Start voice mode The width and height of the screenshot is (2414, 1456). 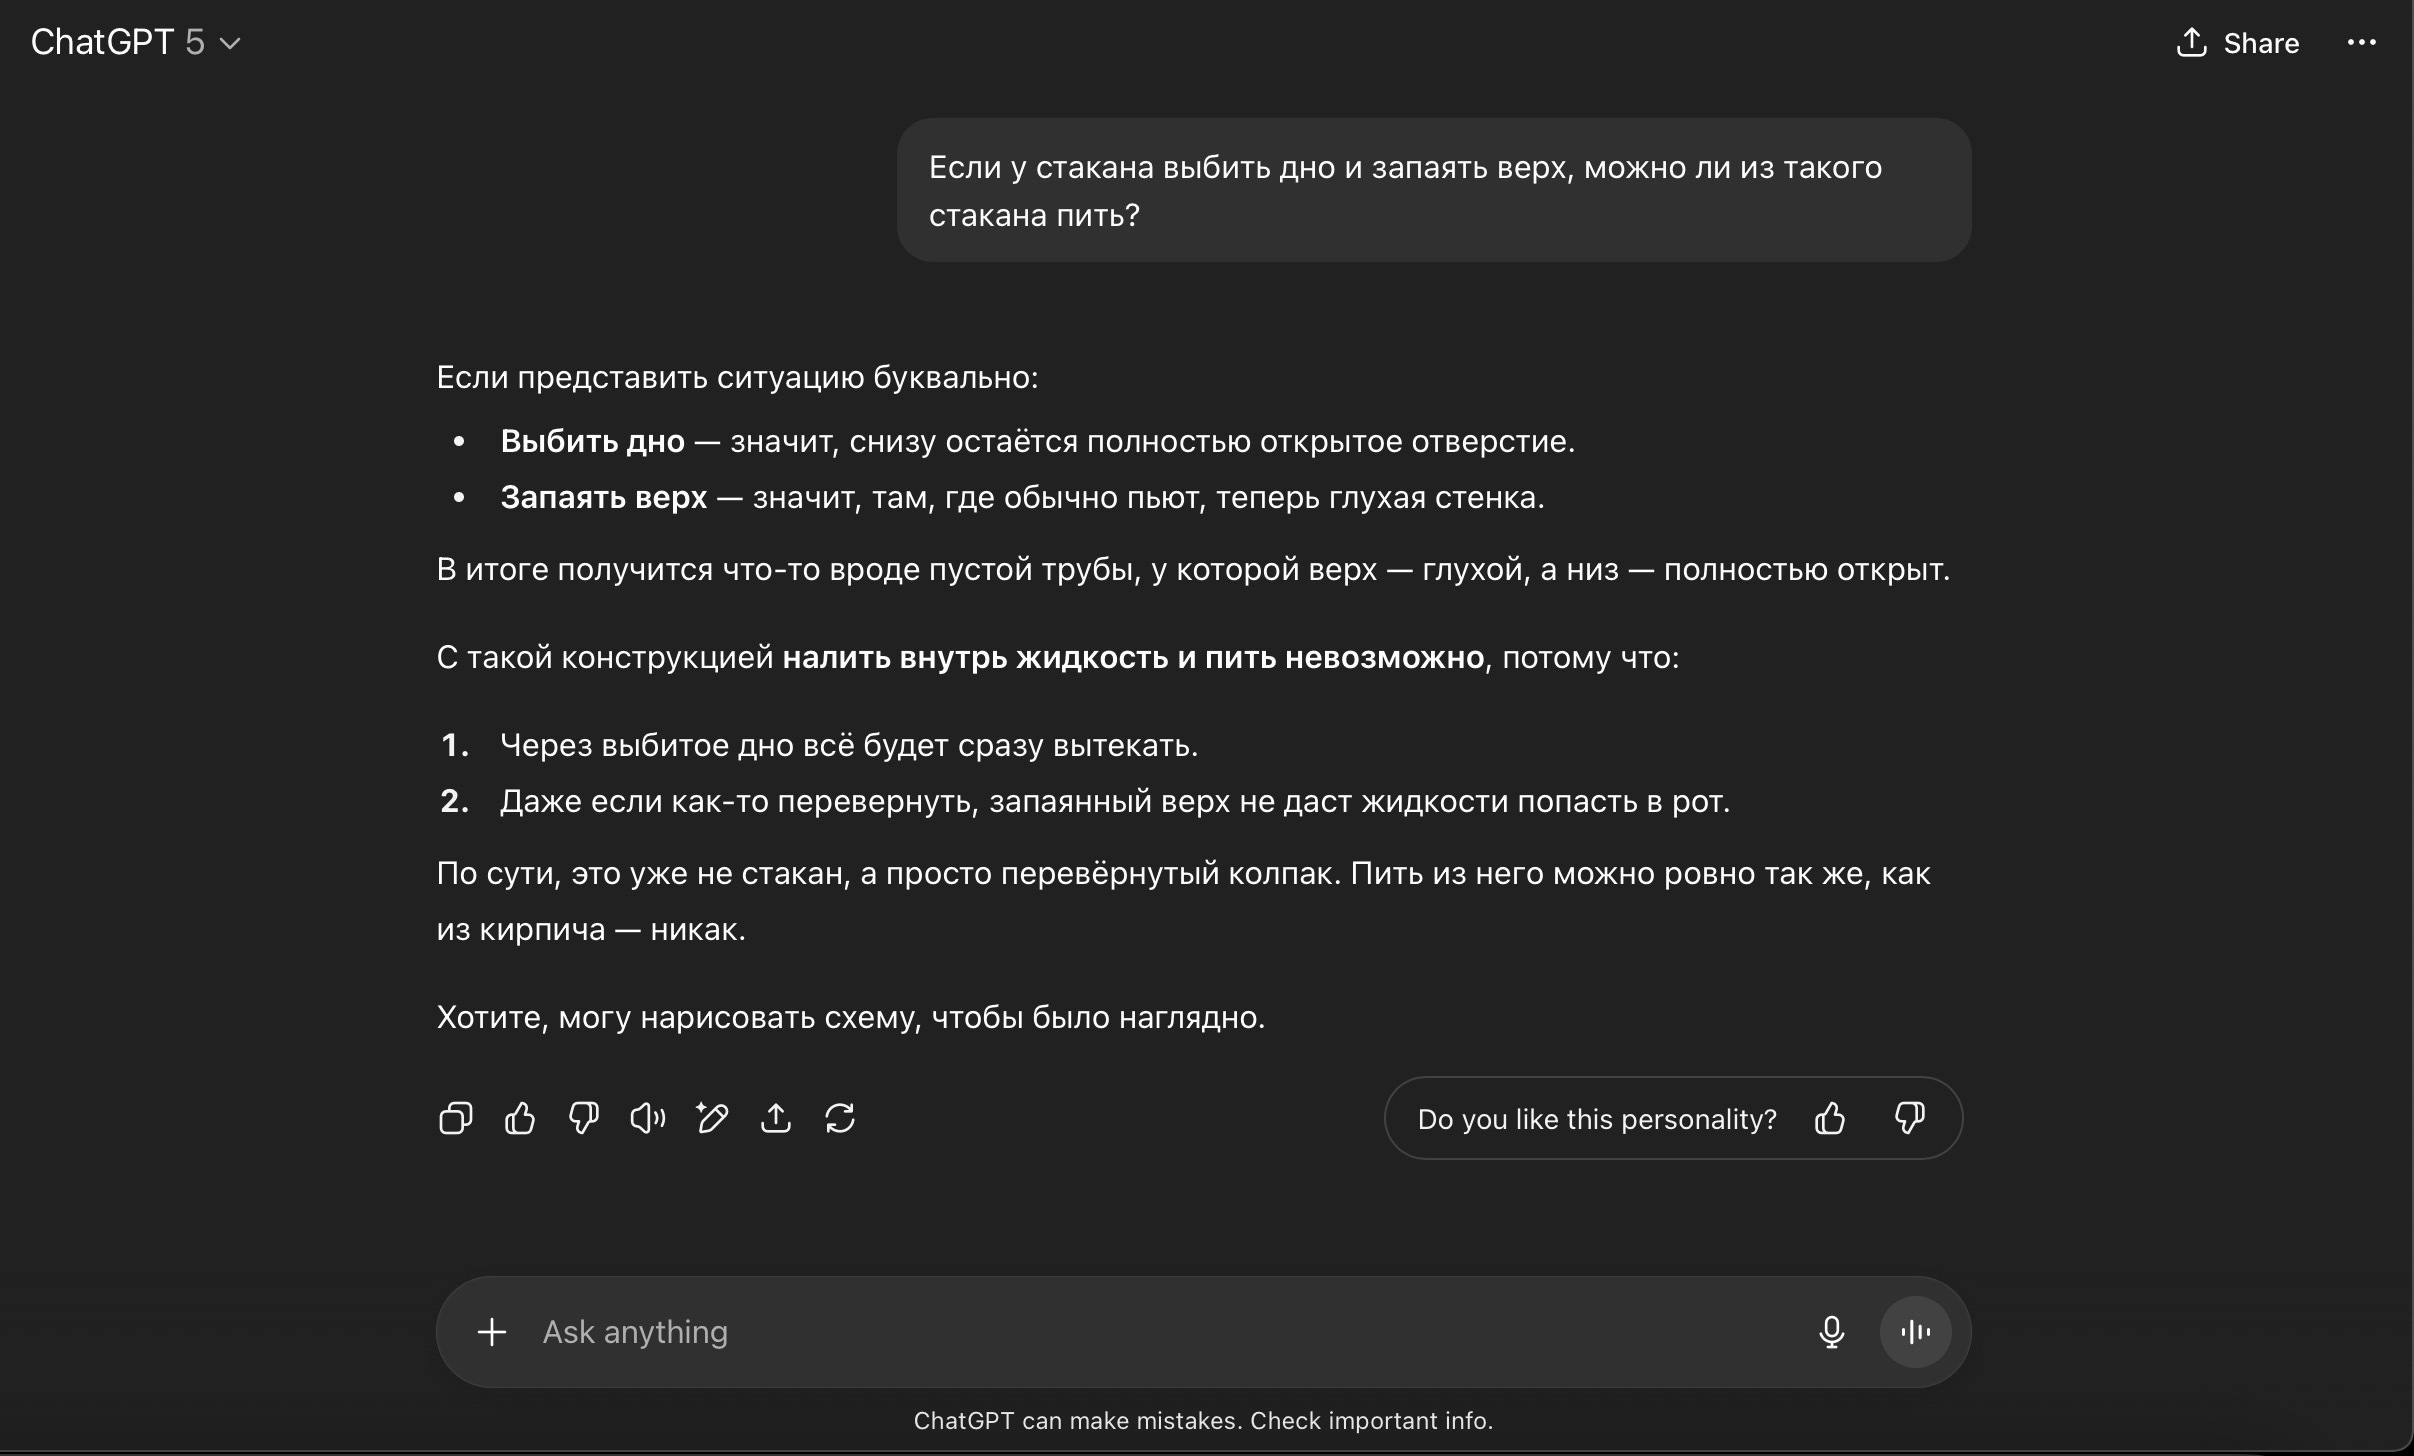[x=1915, y=1332]
